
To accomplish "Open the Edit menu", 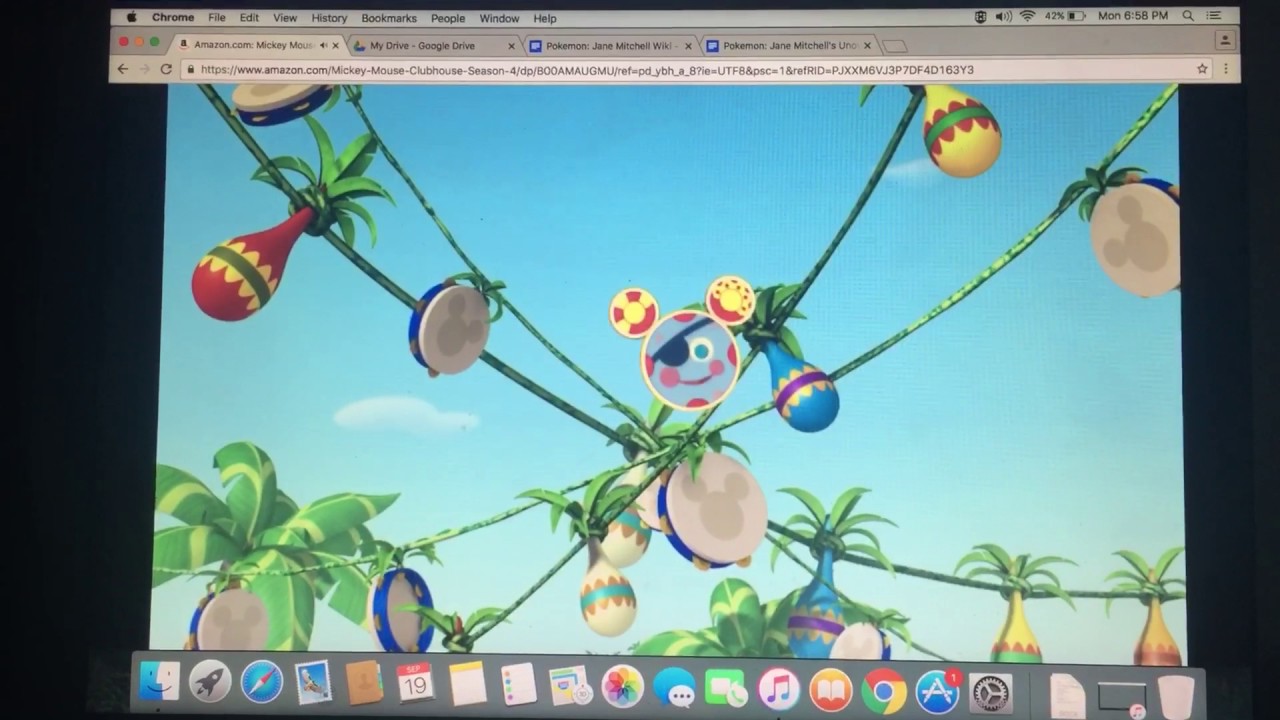I will 249,18.
